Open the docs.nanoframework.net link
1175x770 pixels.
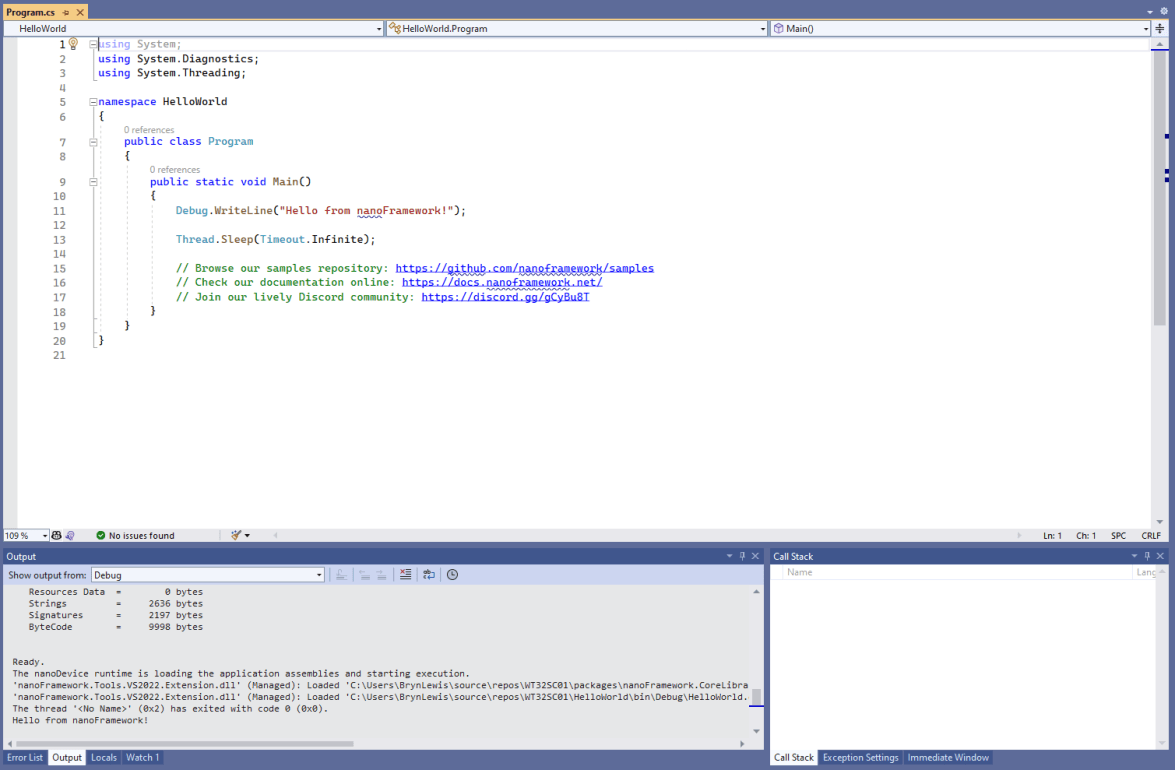(501, 283)
